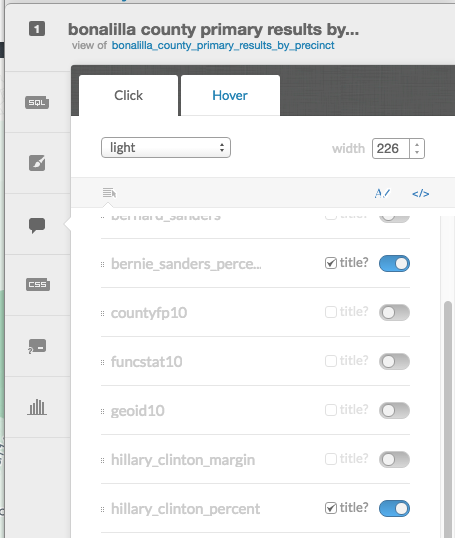Check title box for hillary_clinton_margin
This screenshot has height=538, width=455.
pyautogui.click(x=331, y=459)
